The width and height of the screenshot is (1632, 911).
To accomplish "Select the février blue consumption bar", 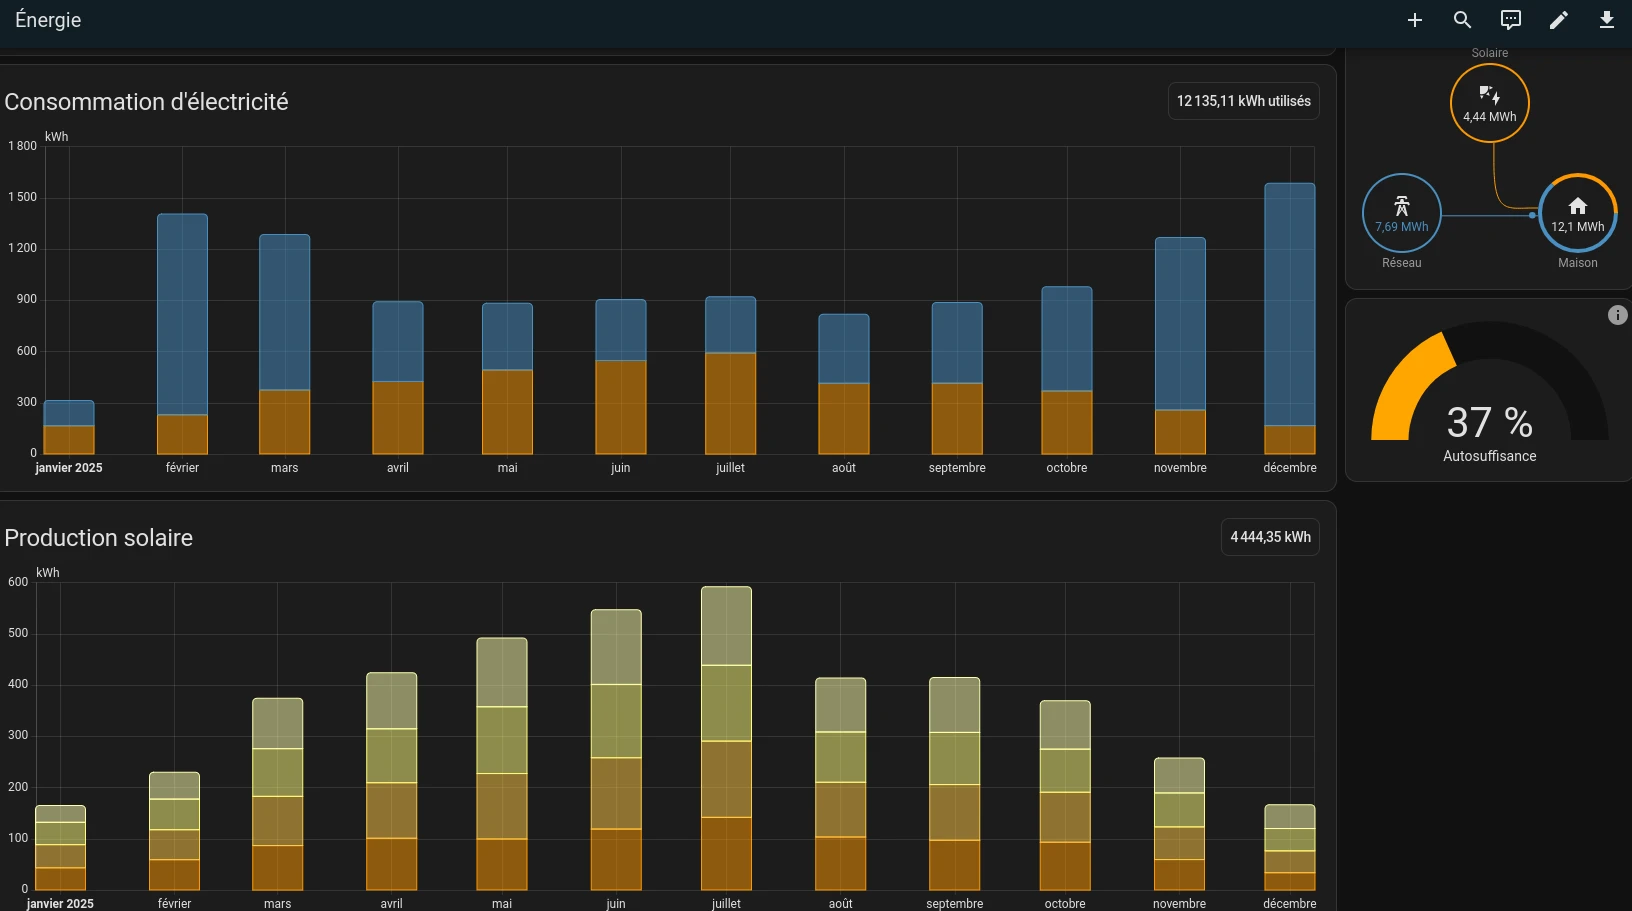I will pyautogui.click(x=182, y=310).
